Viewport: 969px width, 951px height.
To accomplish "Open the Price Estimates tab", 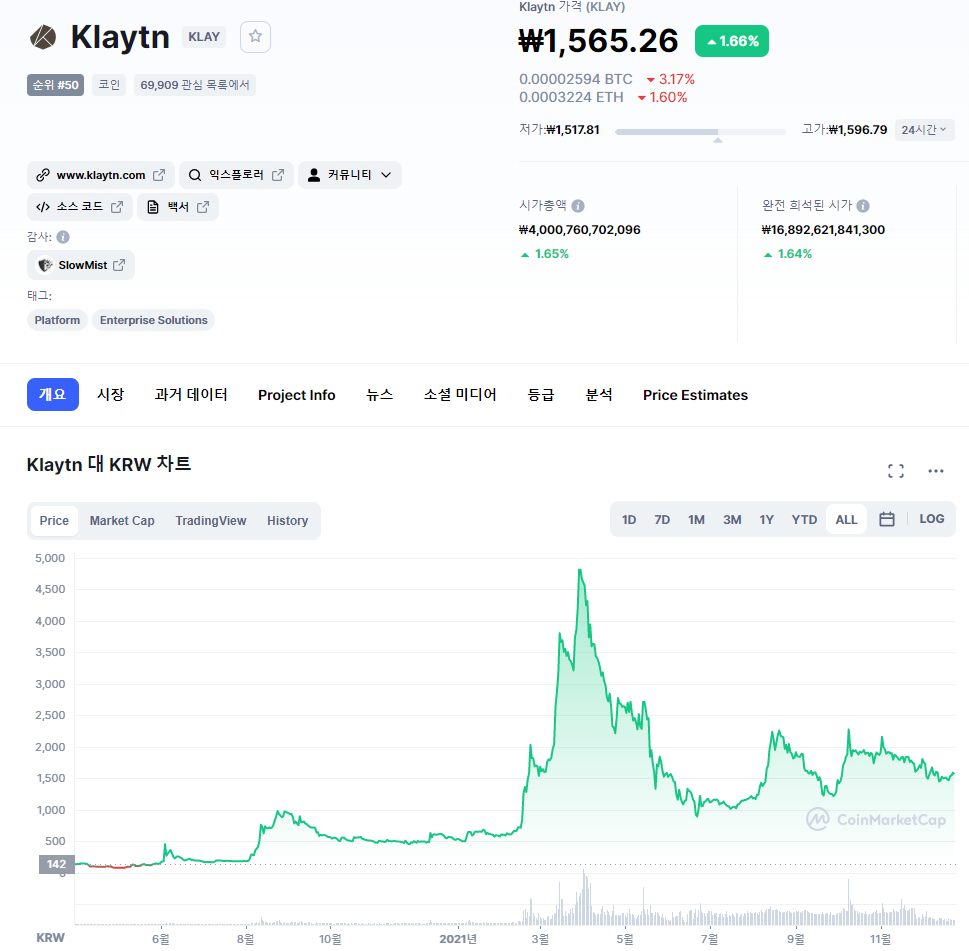I will [x=695, y=395].
